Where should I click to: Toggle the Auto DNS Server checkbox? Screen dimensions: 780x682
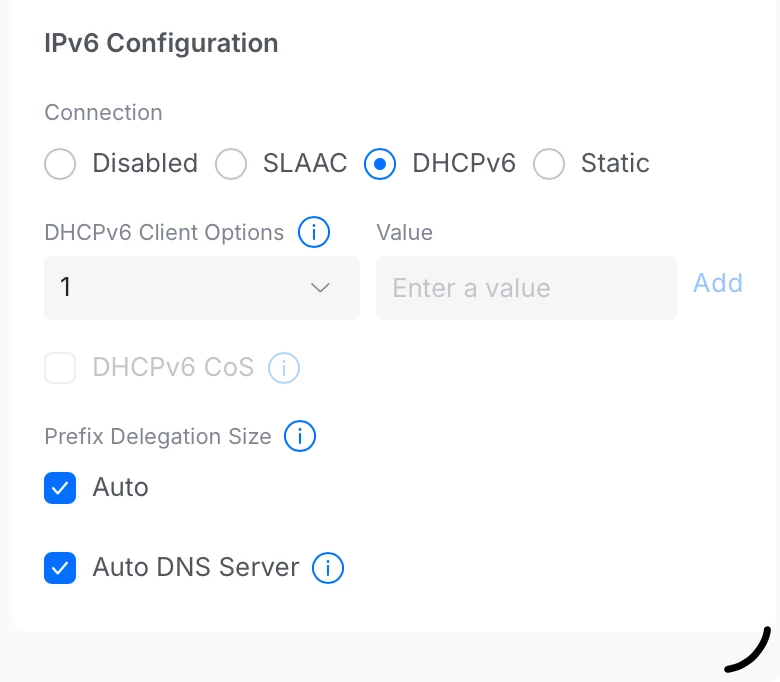point(61,568)
